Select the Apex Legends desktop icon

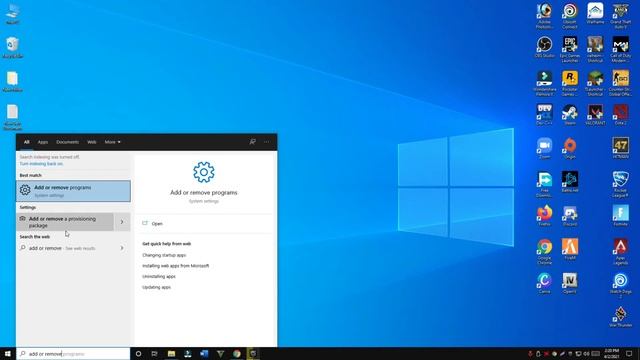620,252
